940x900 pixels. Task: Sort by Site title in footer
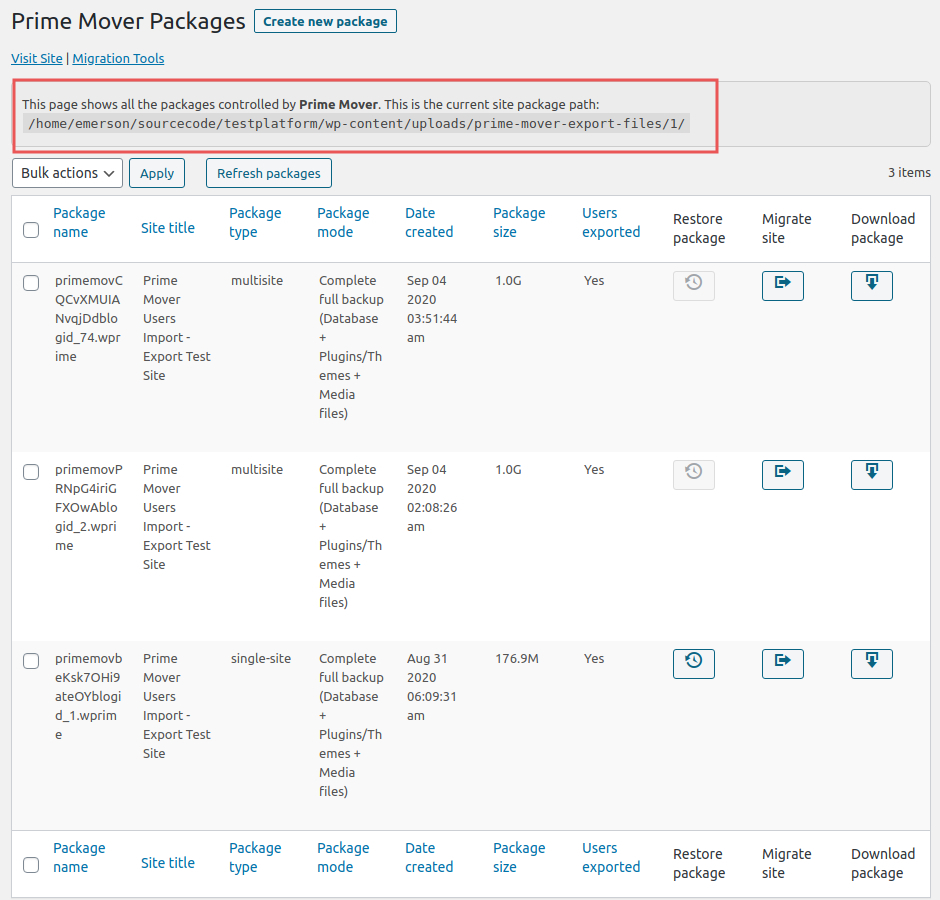tap(168, 863)
